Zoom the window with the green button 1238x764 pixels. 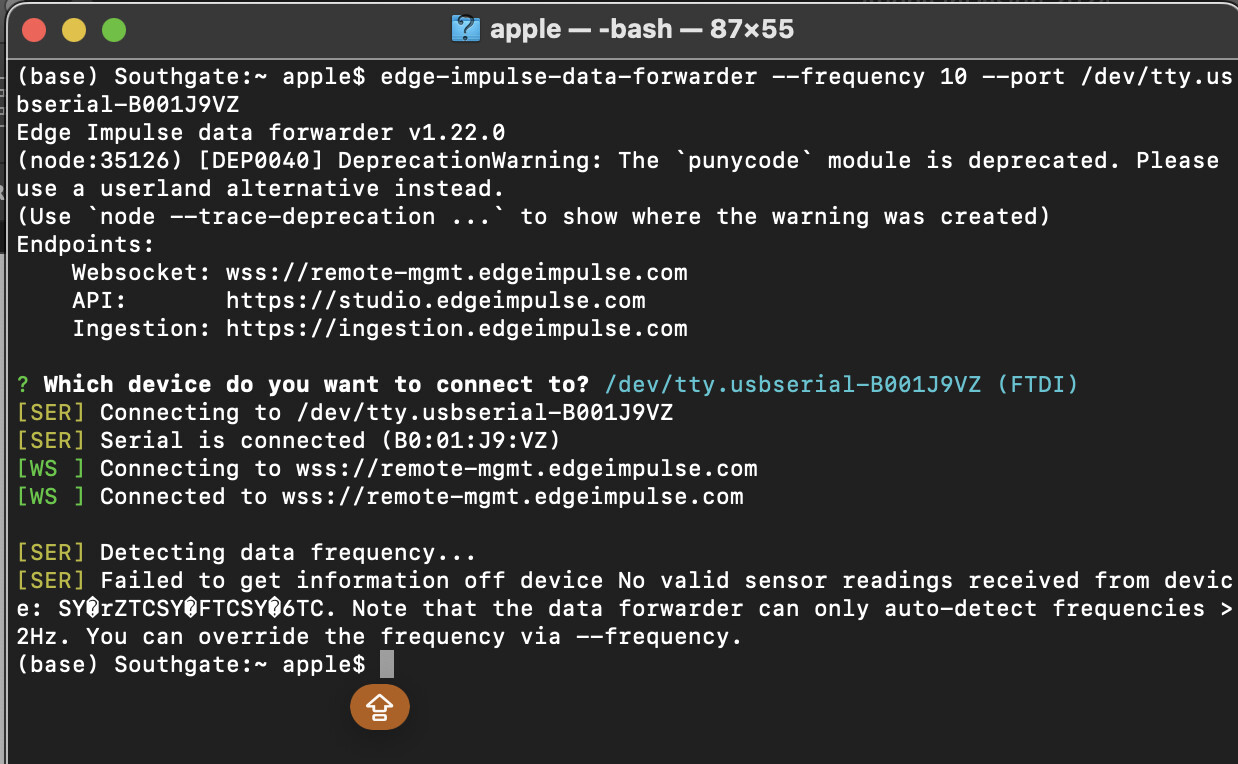(x=114, y=30)
